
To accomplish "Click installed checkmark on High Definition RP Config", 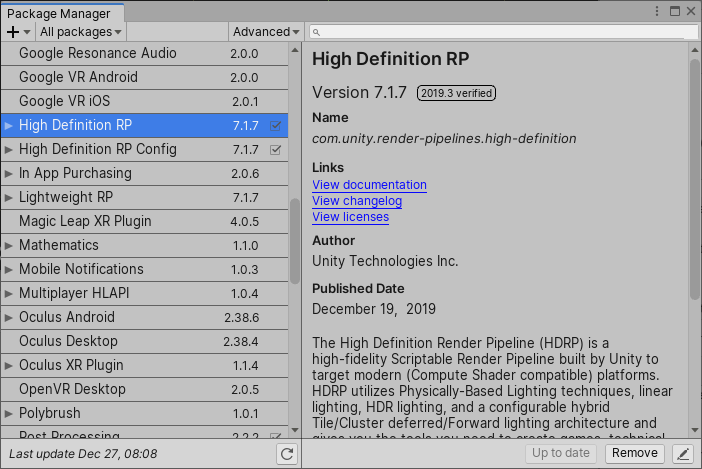I will pos(276,149).
